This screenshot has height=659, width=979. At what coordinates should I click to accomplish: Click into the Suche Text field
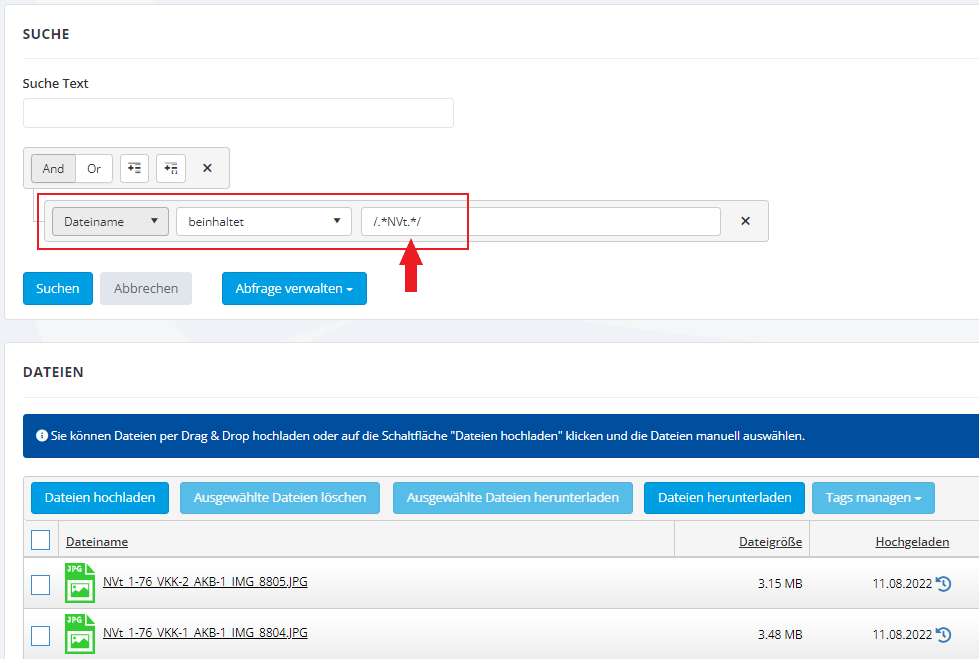point(238,113)
